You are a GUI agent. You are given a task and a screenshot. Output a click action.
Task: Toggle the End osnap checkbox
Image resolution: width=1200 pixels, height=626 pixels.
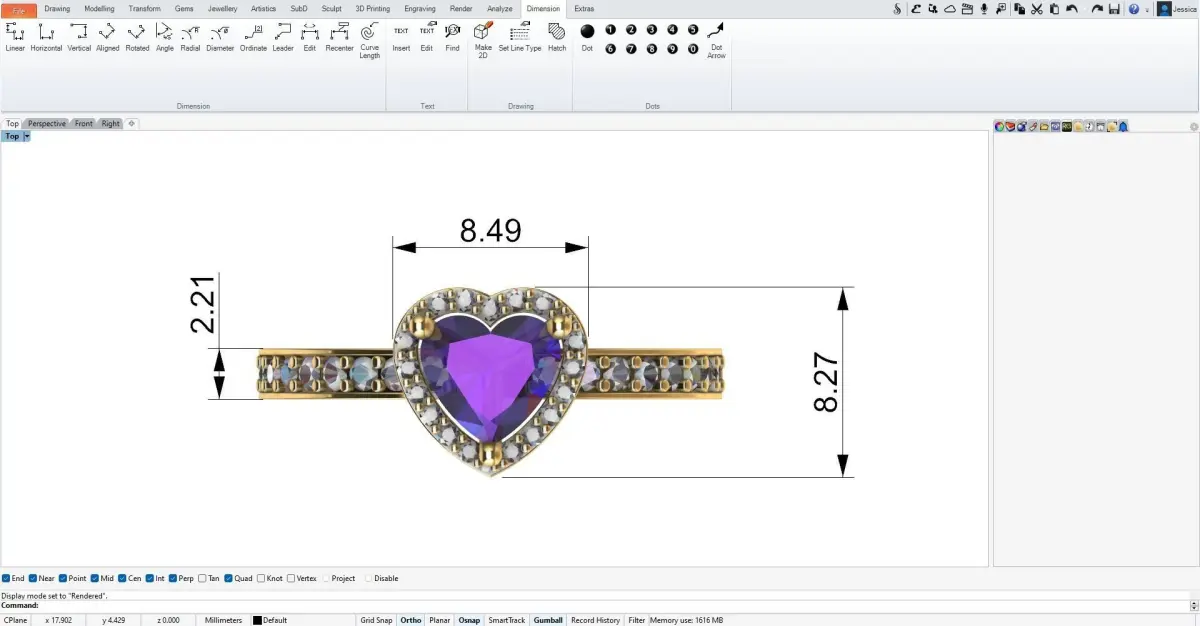(x=6, y=578)
